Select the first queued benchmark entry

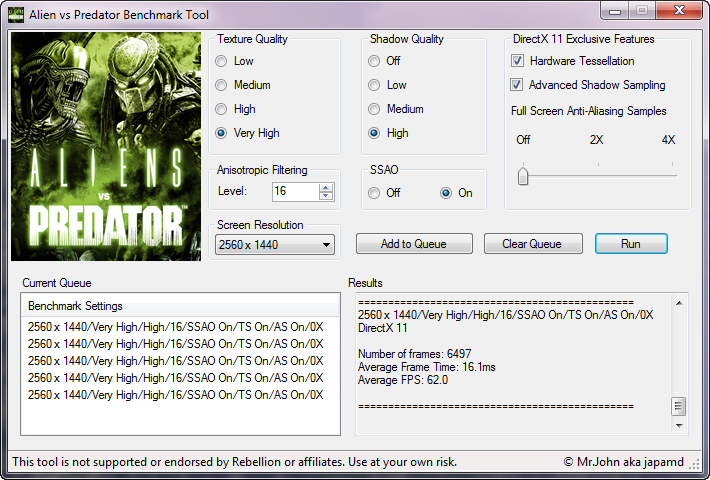(175, 327)
